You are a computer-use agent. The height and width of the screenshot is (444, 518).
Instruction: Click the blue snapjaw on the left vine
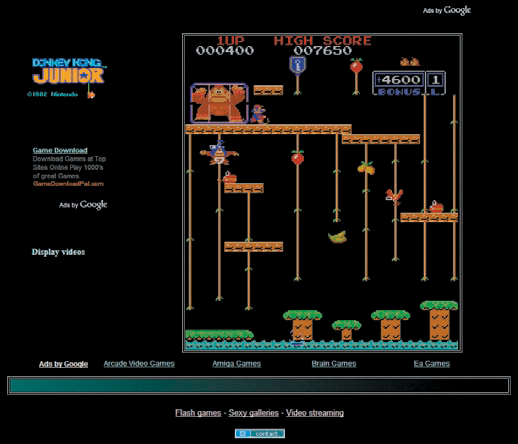pyautogui.click(x=219, y=153)
